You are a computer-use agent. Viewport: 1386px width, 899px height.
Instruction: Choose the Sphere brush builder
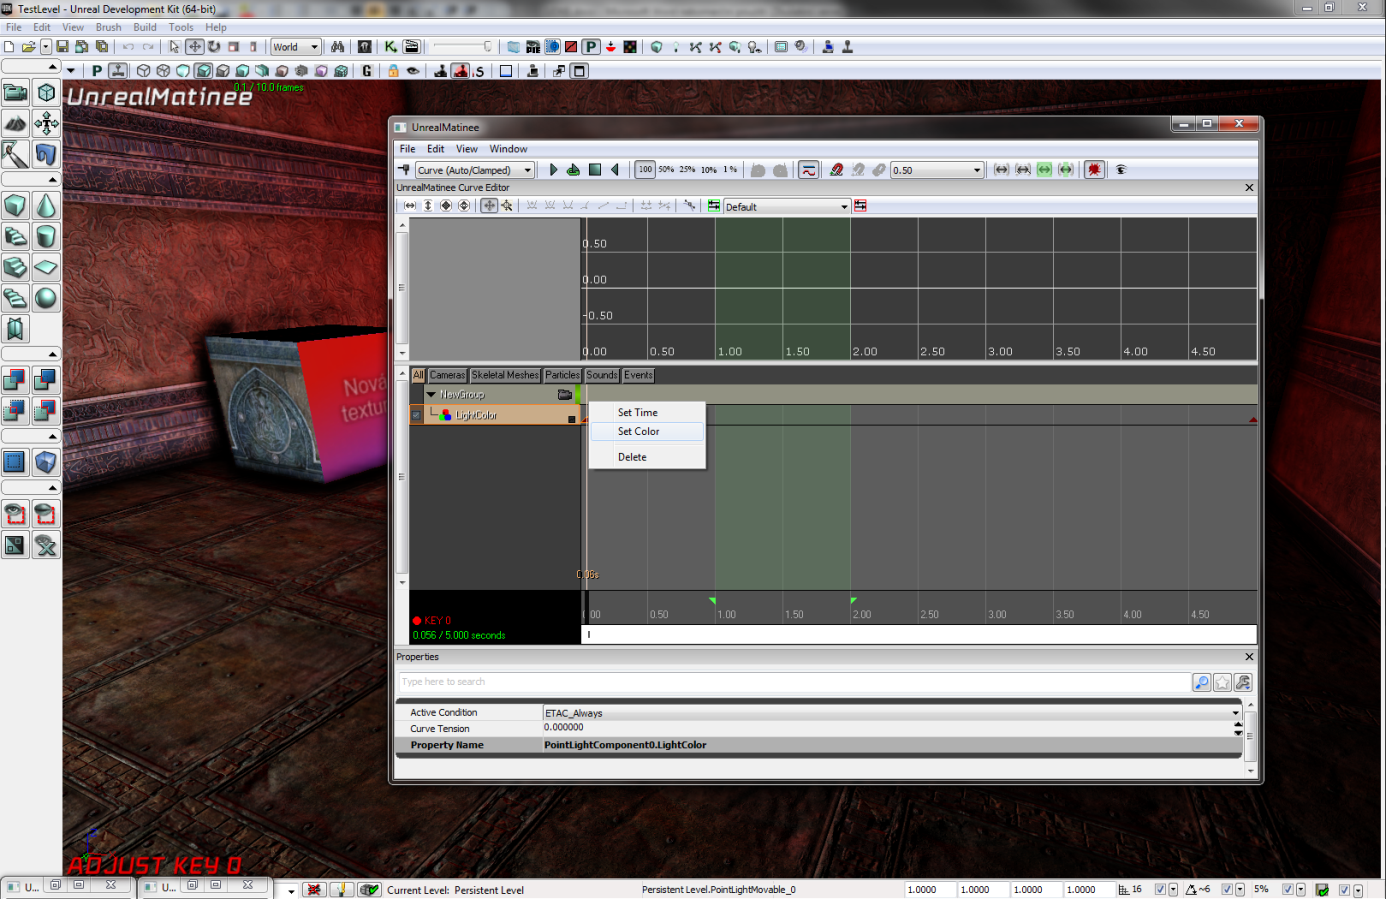[x=46, y=299]
